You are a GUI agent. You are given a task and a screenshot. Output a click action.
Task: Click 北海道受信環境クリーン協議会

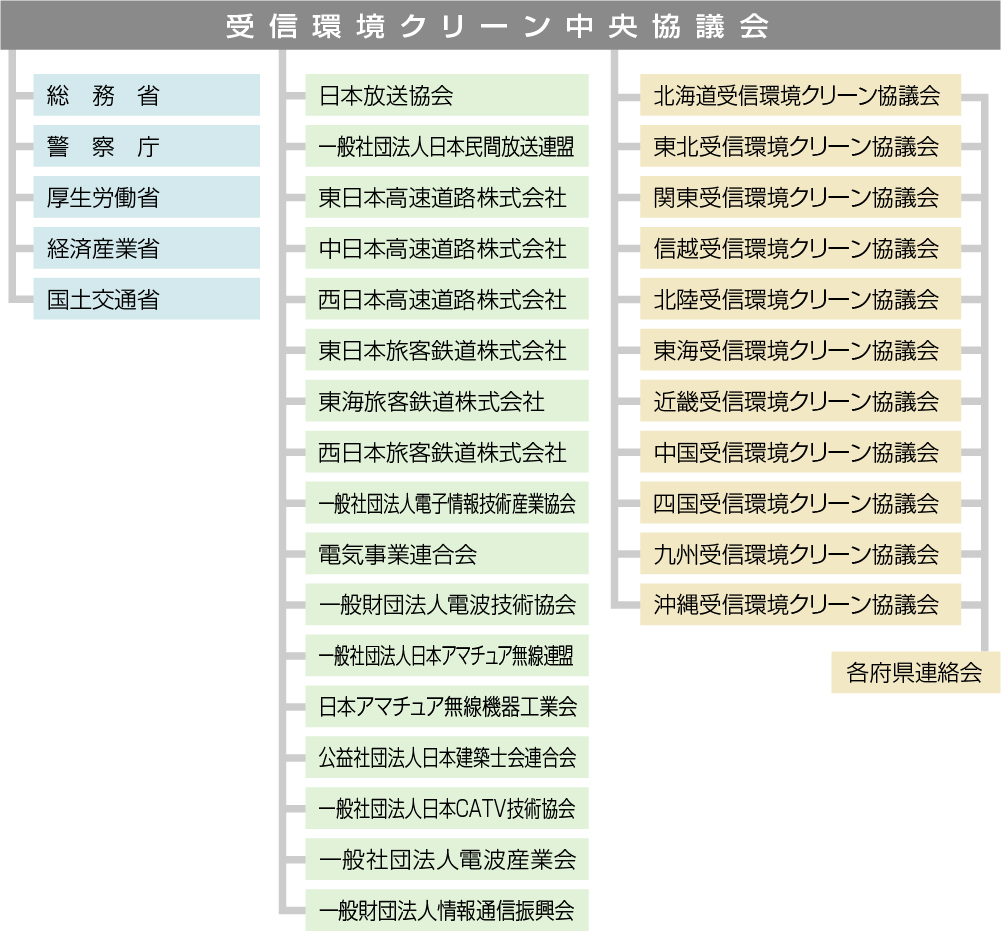(801, 95)
